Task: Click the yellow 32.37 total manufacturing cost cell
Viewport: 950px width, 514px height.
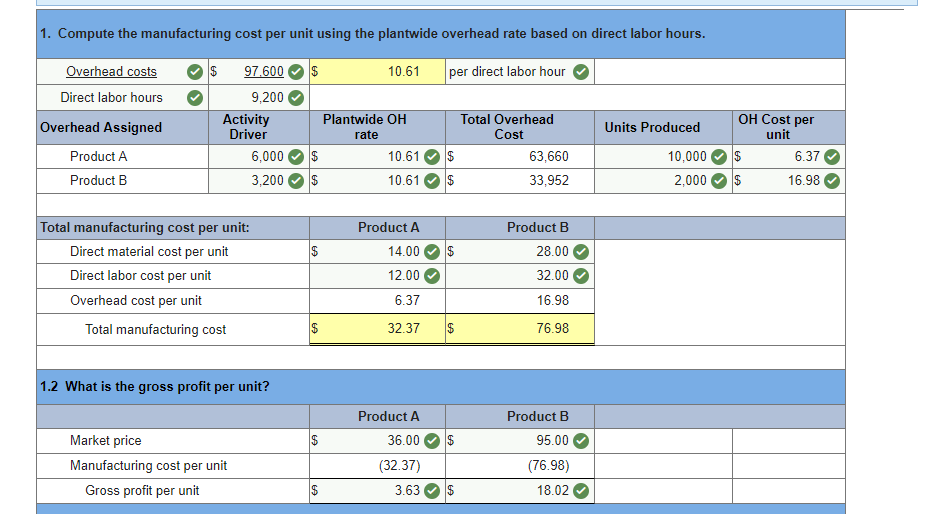Action: coord(377,329)
